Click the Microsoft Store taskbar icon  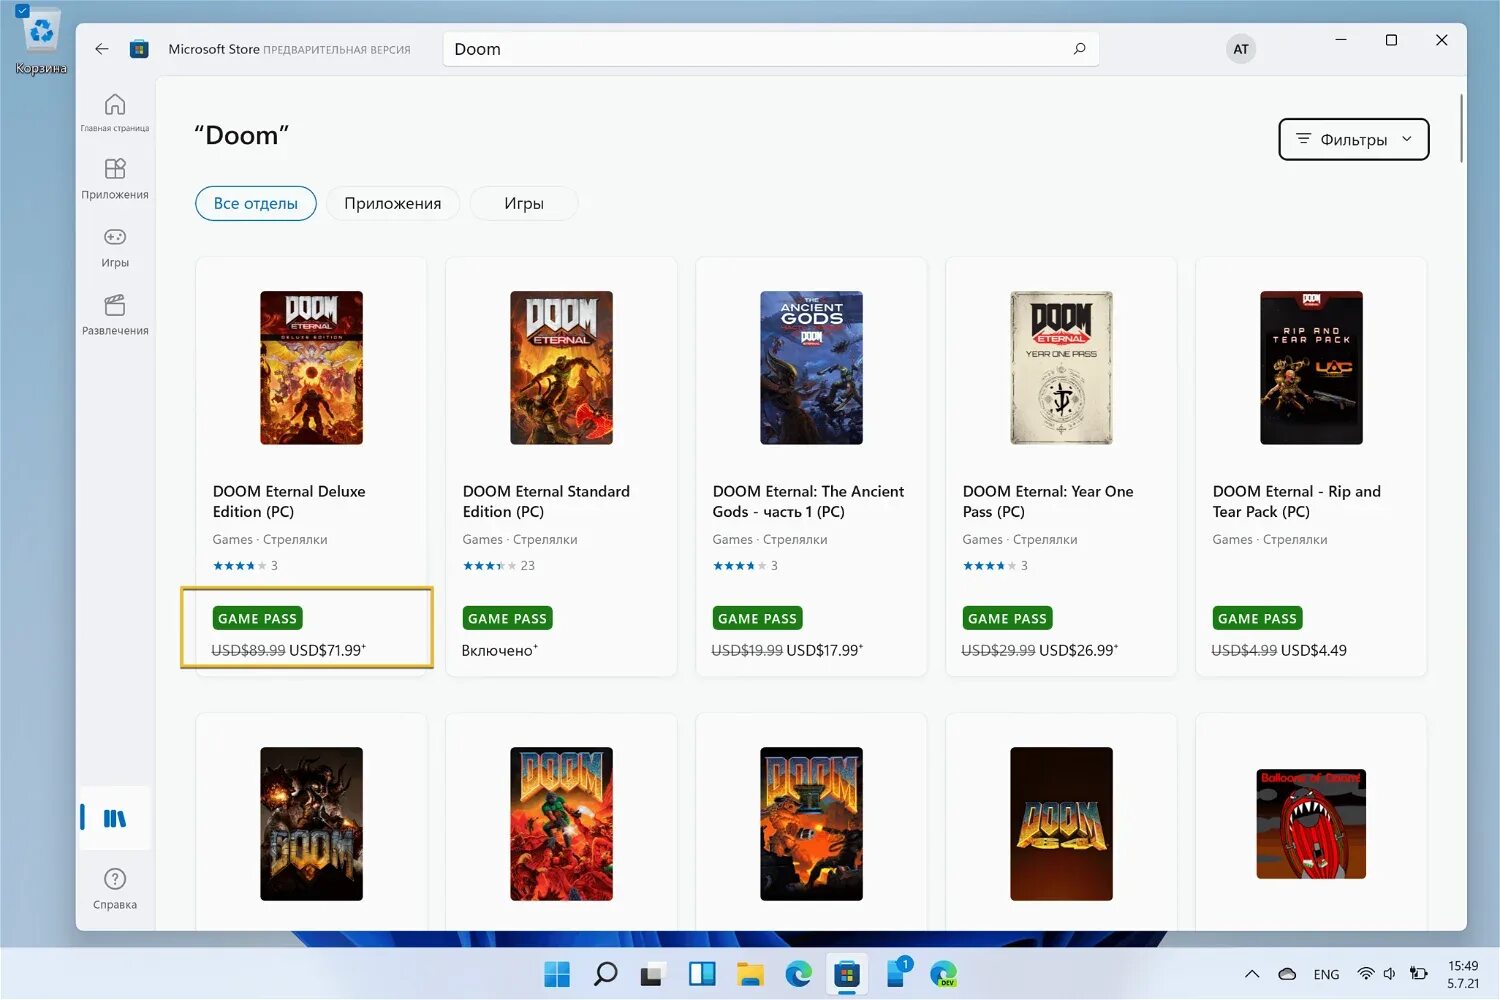click(847, 974)
